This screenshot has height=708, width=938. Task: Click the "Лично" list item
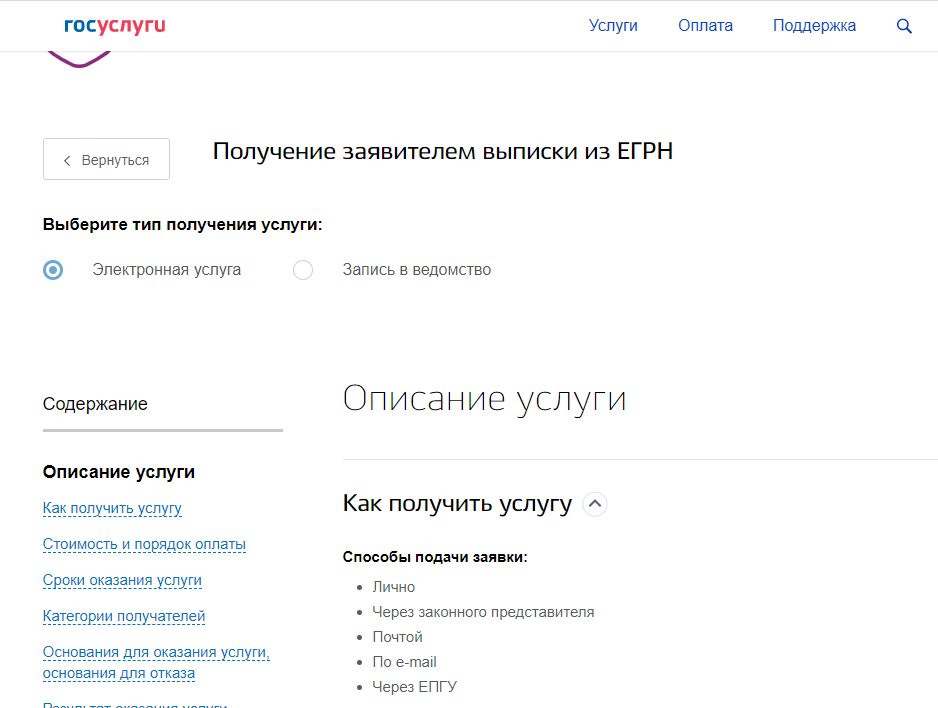coord(394,587)
